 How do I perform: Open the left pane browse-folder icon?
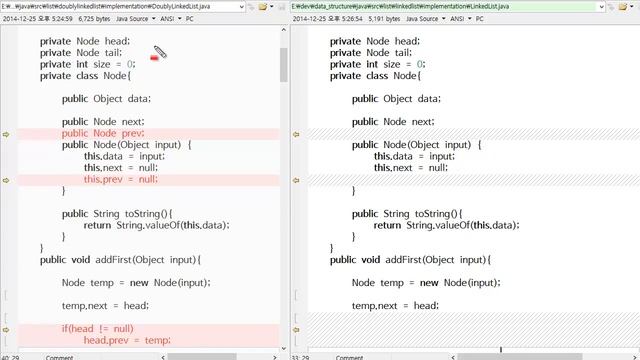(x=262, y=7)
